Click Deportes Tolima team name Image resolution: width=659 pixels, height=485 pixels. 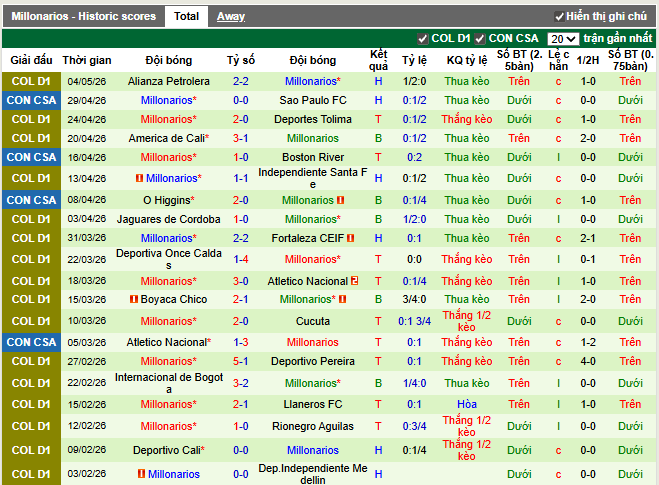pos(313,119)
